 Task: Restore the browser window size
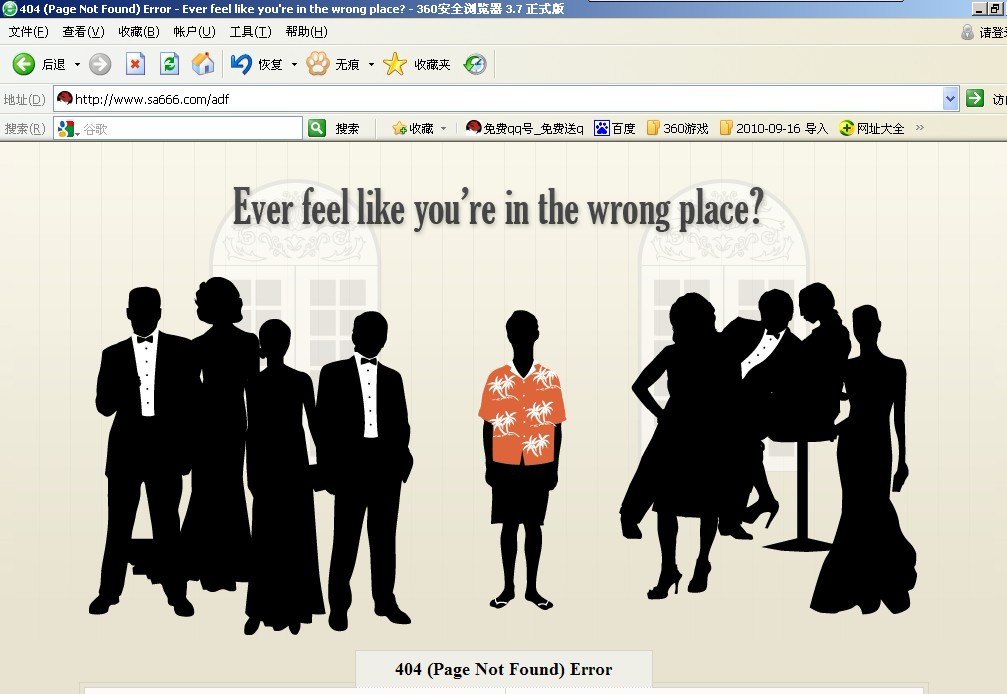click(x=995, y=8)
